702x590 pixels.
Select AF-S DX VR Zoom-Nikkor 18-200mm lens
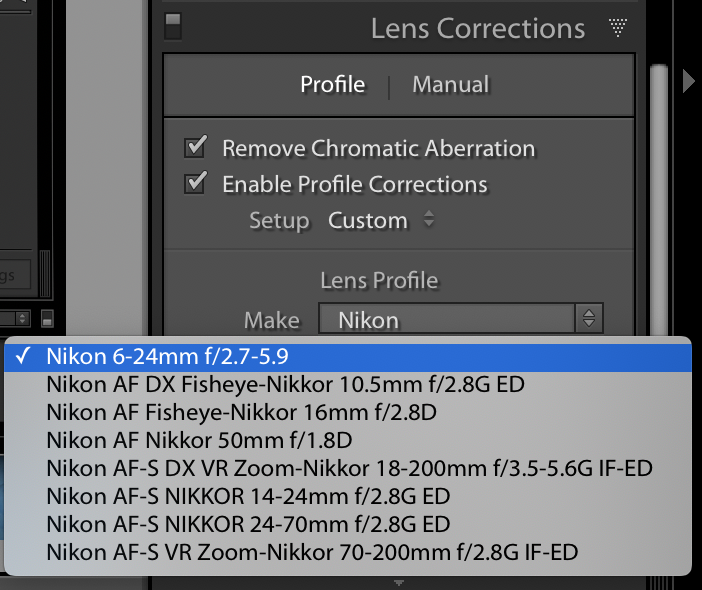348,468
